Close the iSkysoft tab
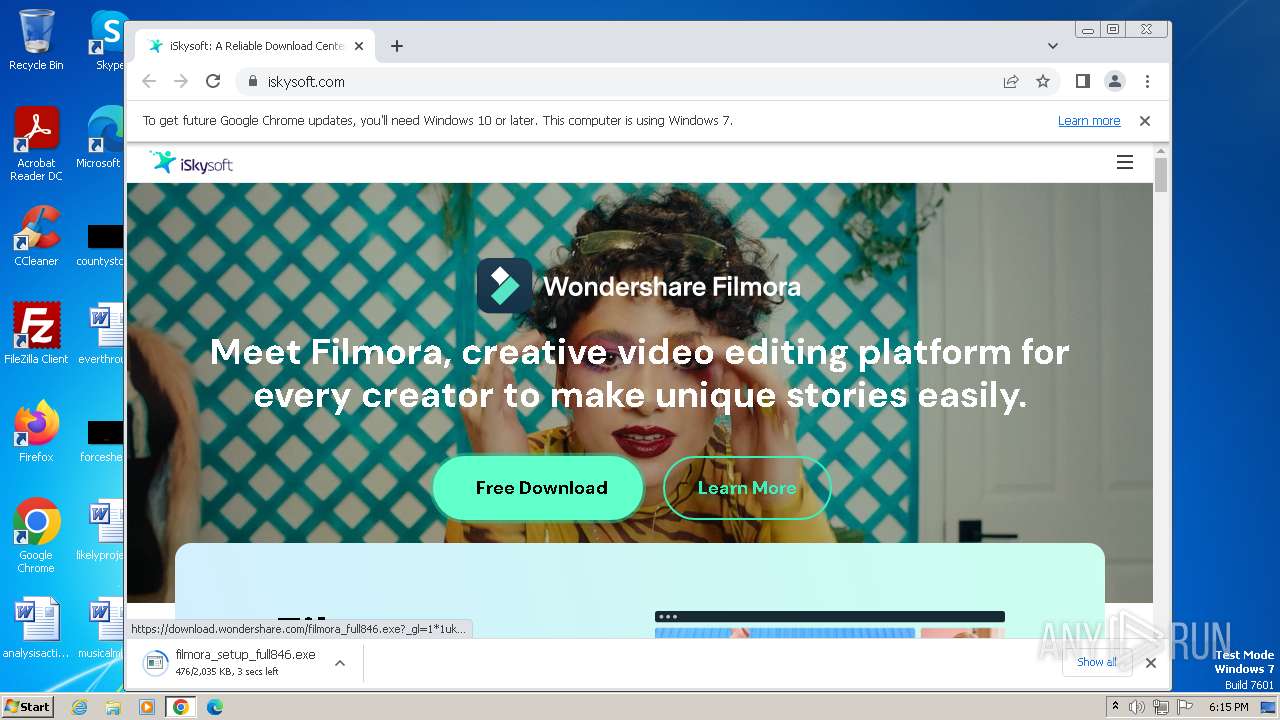1280x720 pixels. pos(359,46)
